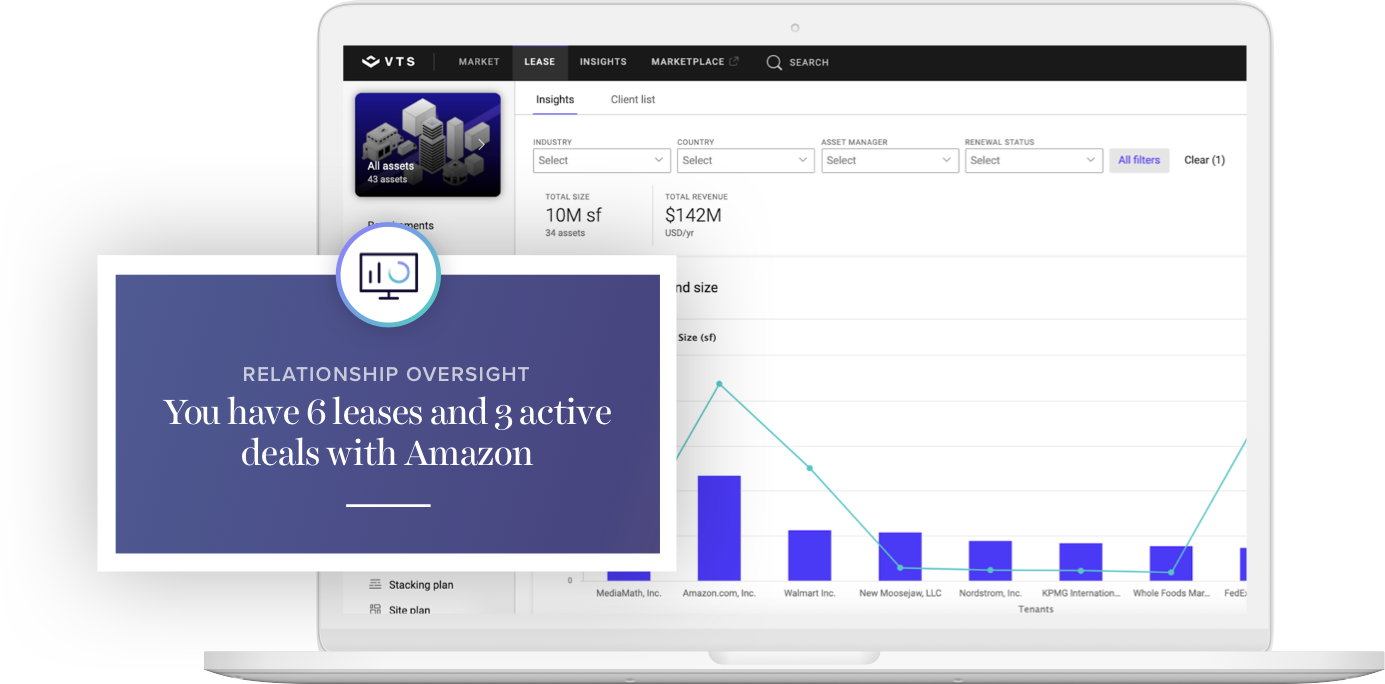The width and height of the screenshot is (1385, 684).
Task: Click the Site plan icon
Action: pyautogui.click(x=375, y=609)
